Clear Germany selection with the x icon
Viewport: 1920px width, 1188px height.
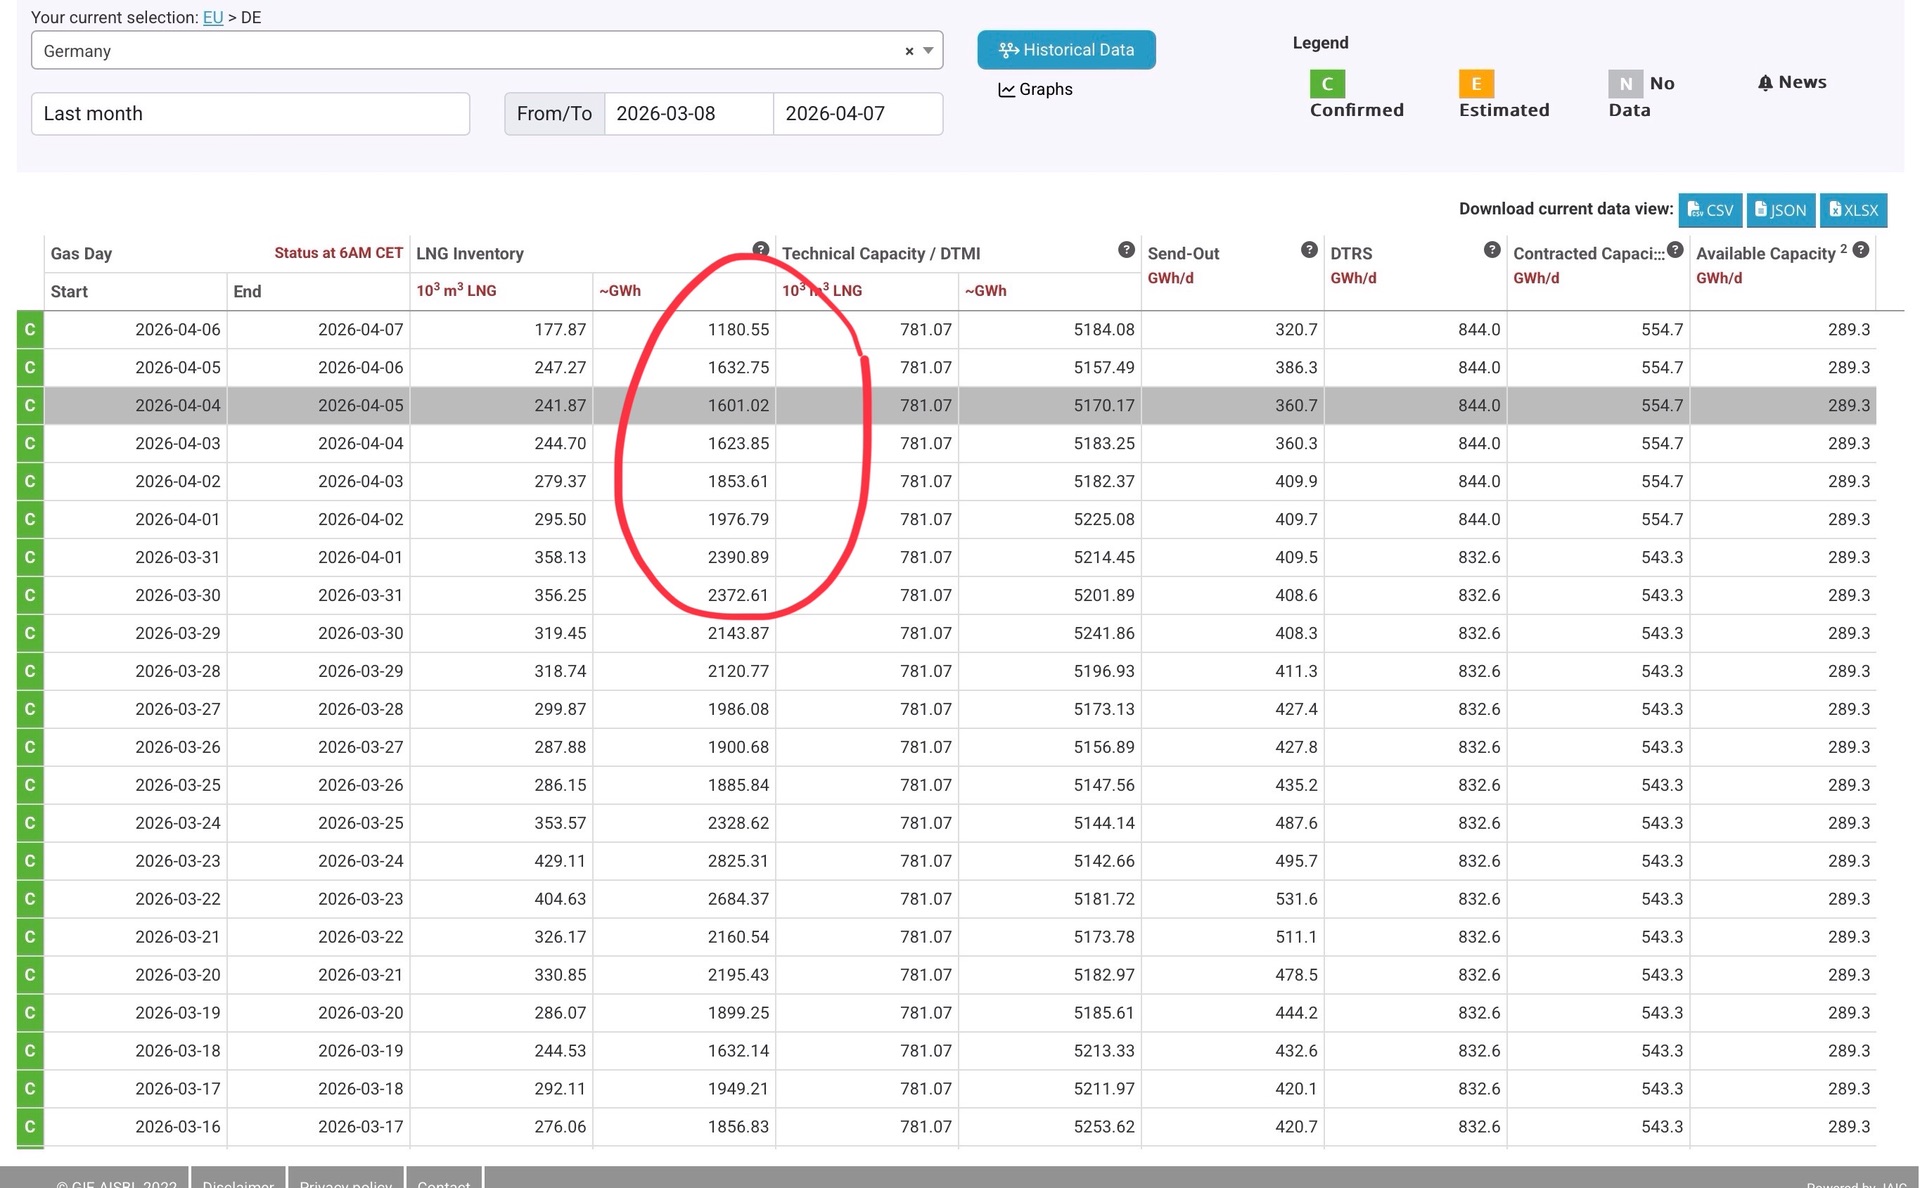point(909,51)
